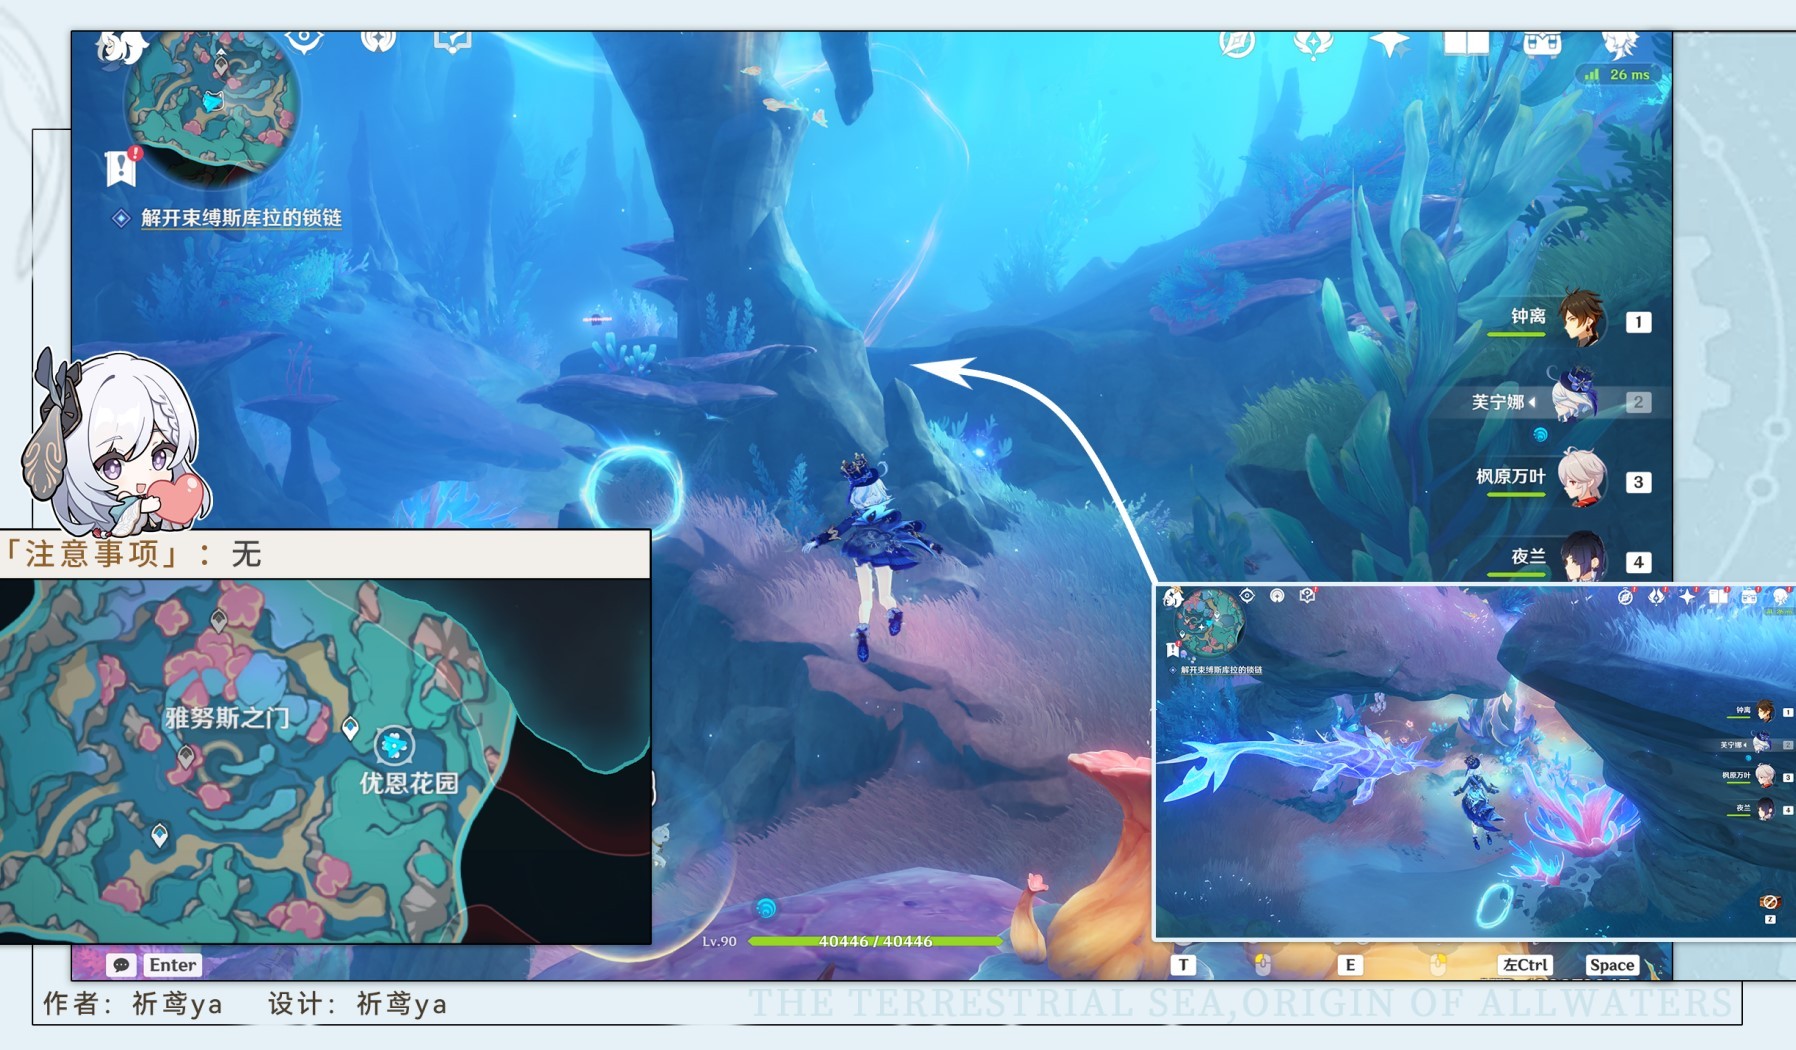Open the Battle Pass winged gem icon
This screenshot has width=1796, height=1050.
[1313, 44]
